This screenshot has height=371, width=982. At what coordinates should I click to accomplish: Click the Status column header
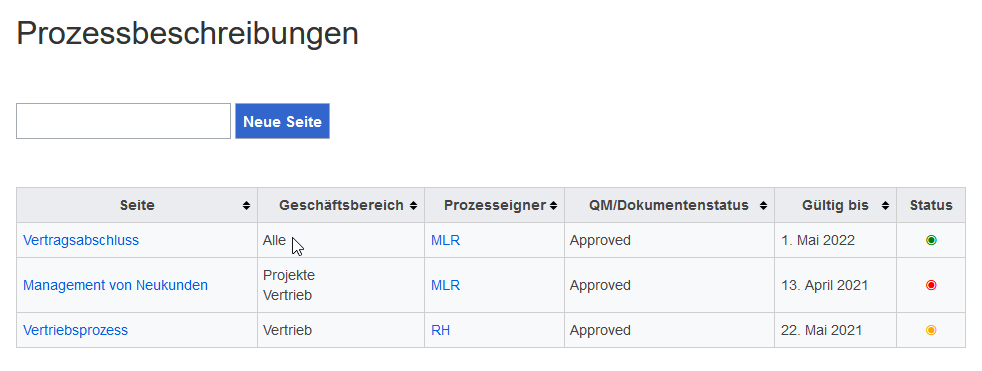point(931,206)
